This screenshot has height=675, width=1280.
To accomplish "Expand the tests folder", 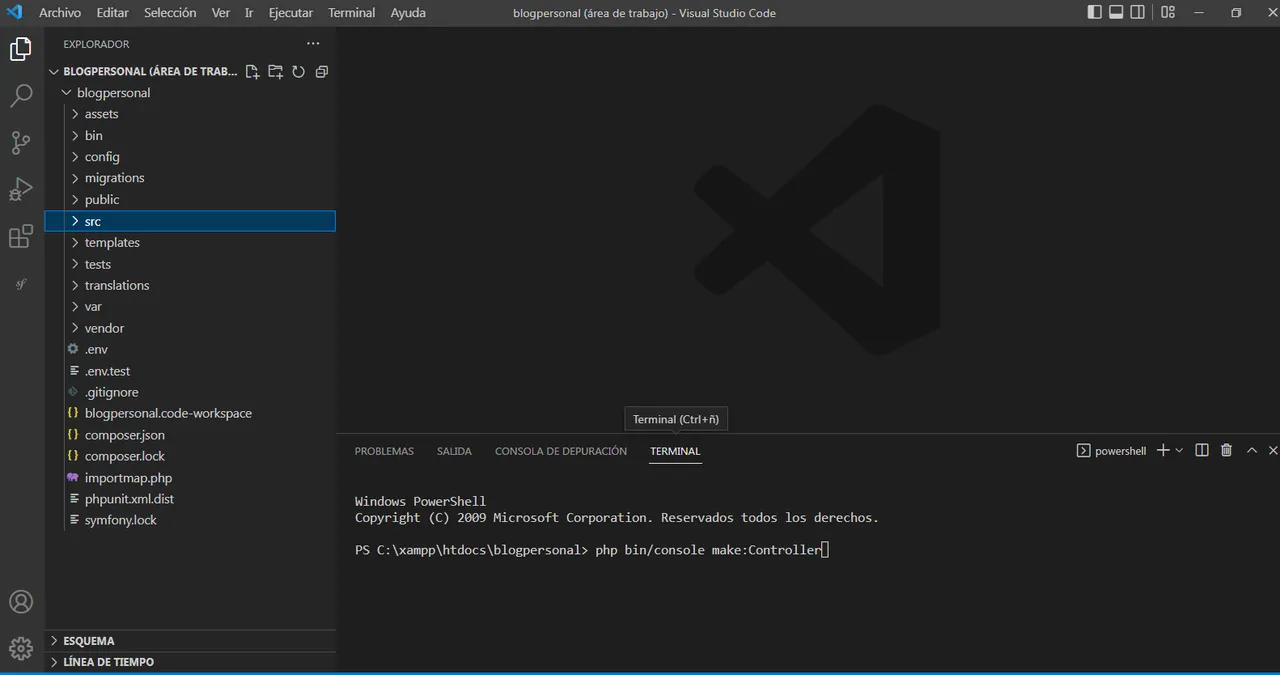I will [75, 264].
